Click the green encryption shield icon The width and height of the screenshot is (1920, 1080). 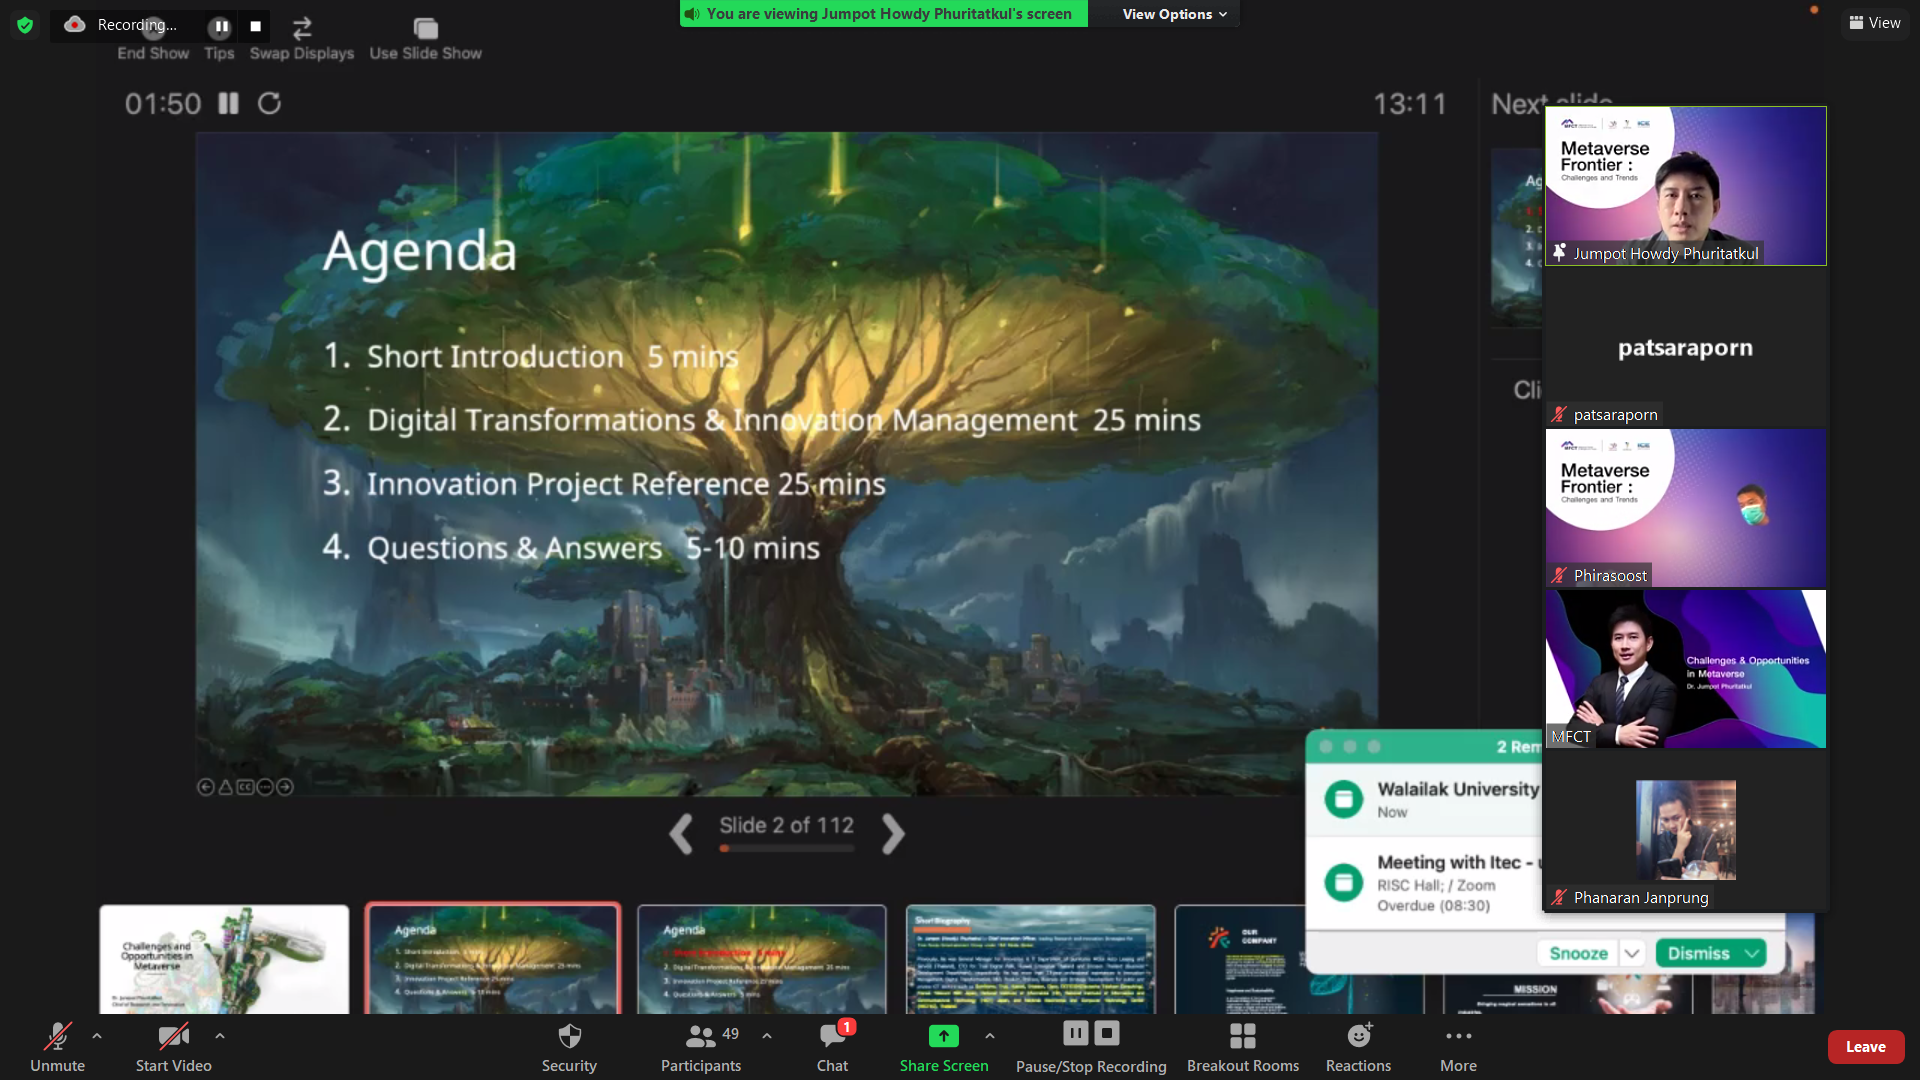pyautogui.click(x=25, y=25)
